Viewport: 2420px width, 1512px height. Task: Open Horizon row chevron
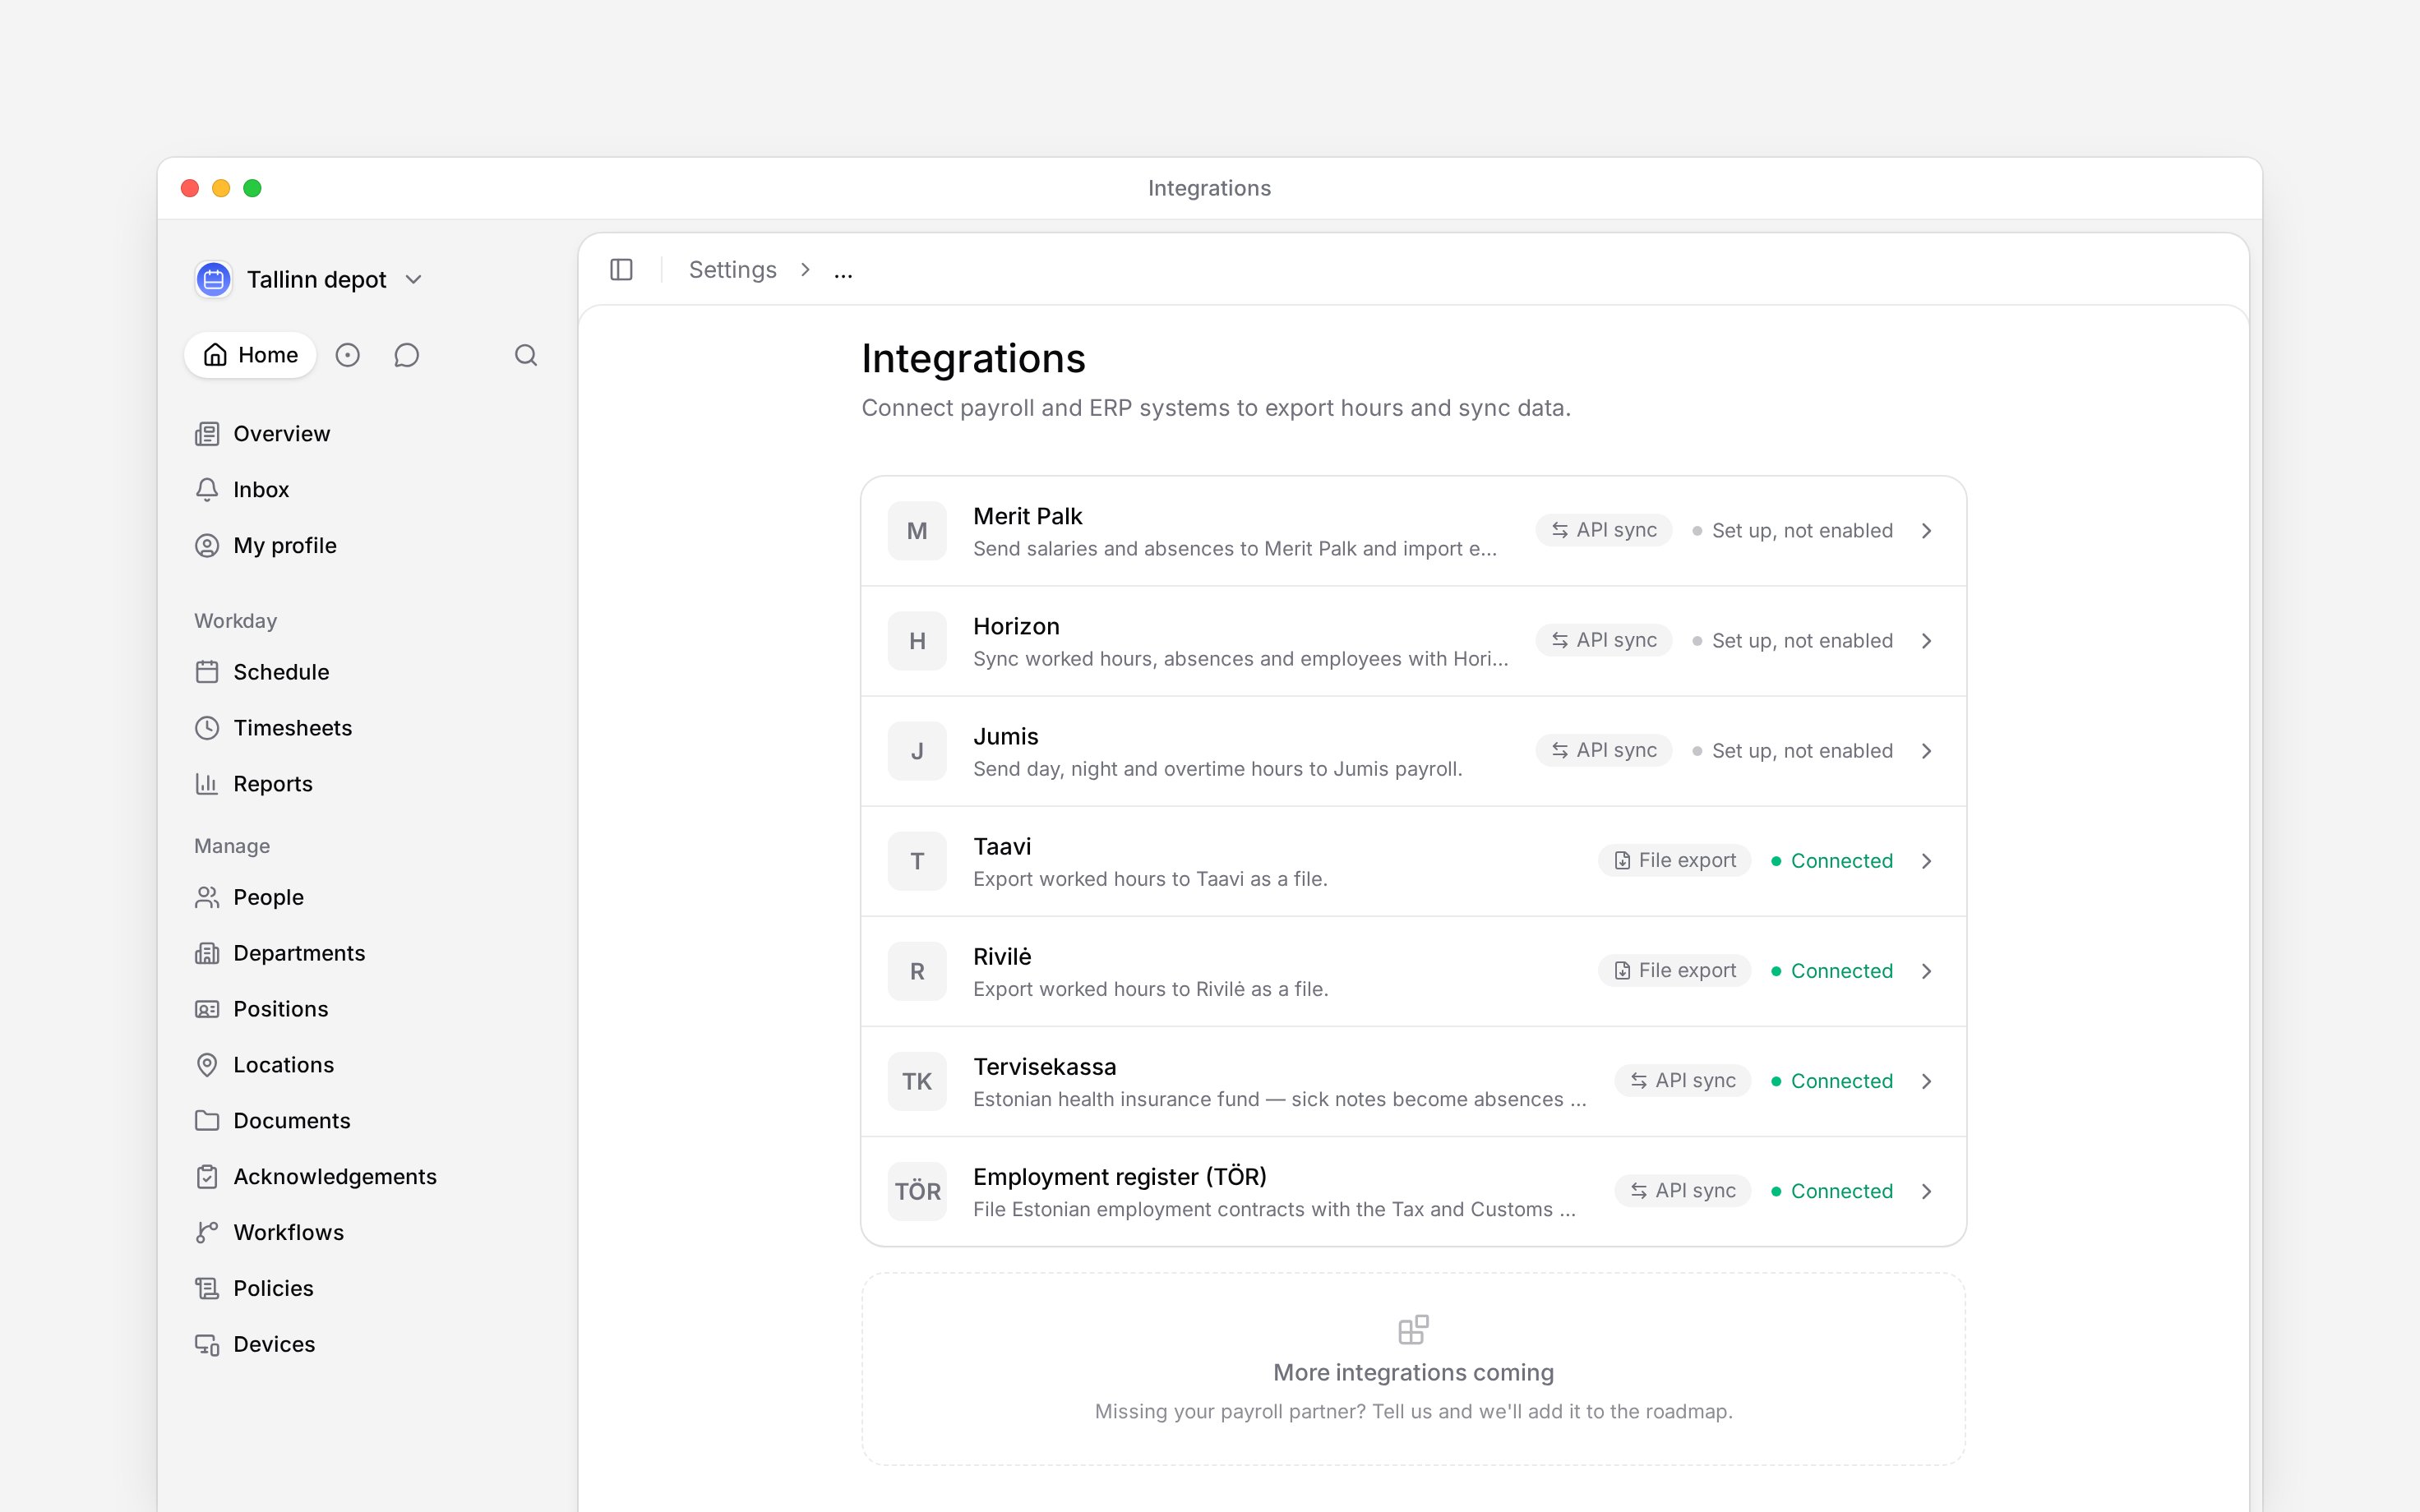[1926, 641]
